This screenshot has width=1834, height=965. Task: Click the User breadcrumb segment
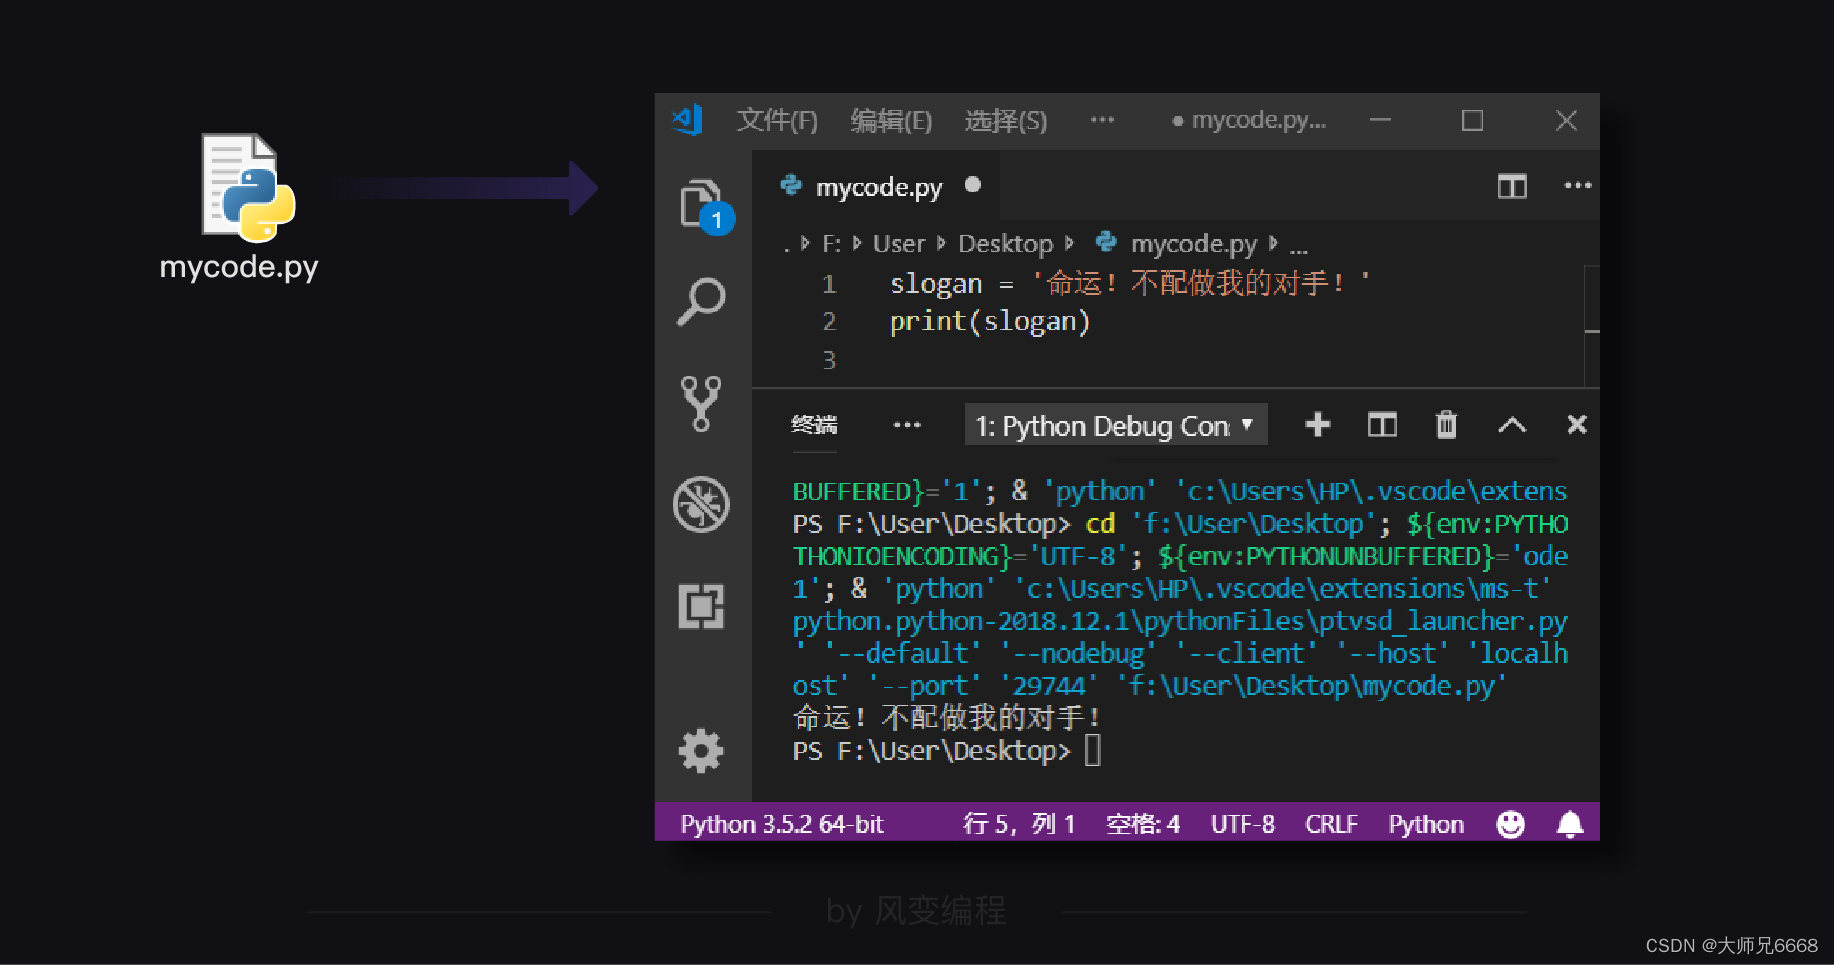point(899,244)
